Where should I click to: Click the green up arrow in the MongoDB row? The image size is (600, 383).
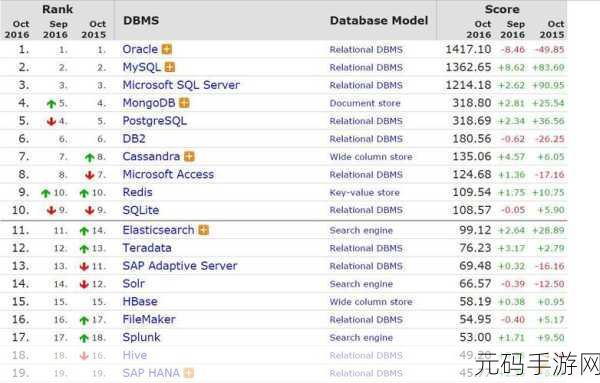tap(51, 104)
